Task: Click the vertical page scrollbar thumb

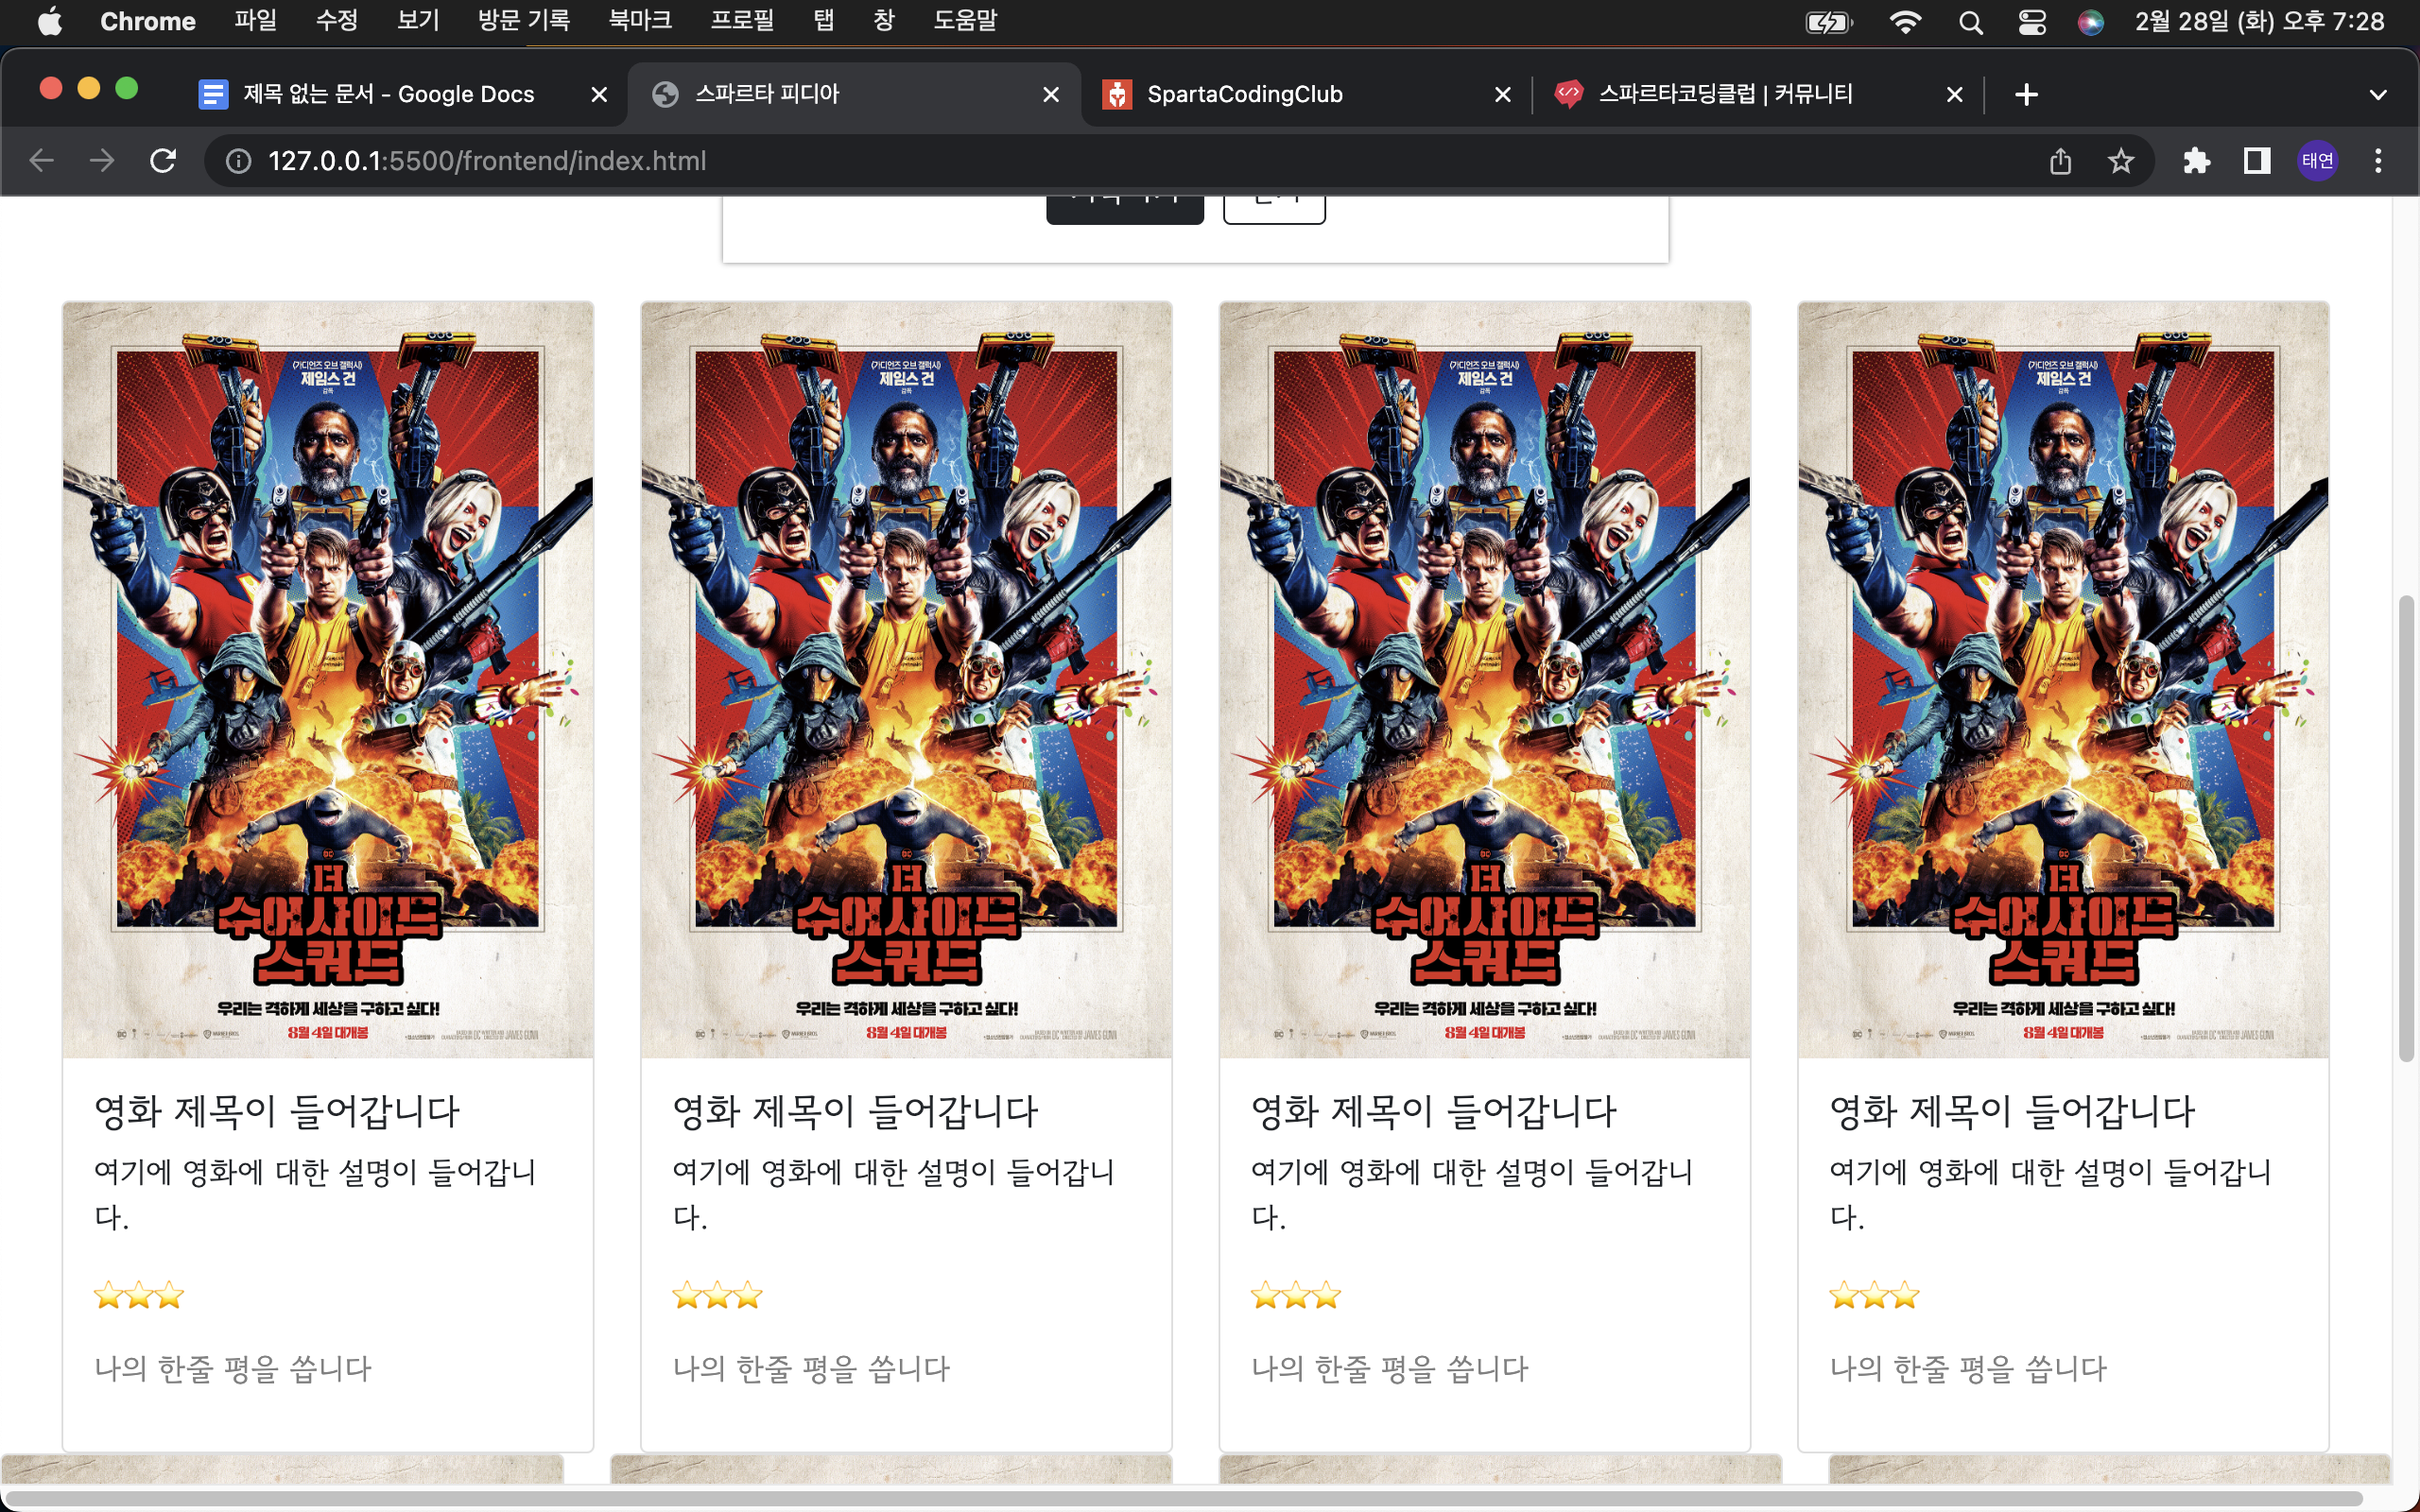Action: click(2407, 828)
